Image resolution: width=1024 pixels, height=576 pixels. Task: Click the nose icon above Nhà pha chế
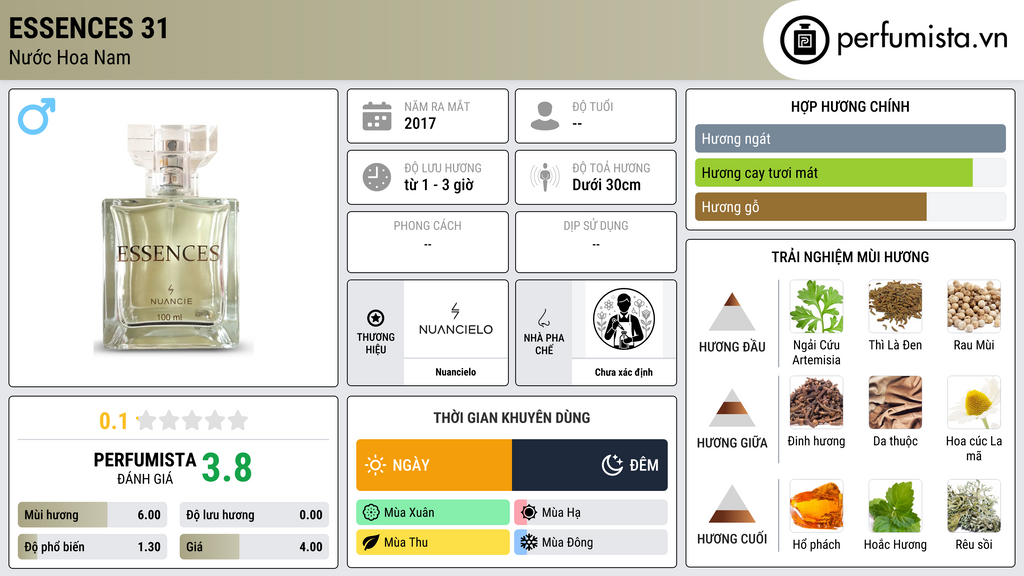(543, 318)
